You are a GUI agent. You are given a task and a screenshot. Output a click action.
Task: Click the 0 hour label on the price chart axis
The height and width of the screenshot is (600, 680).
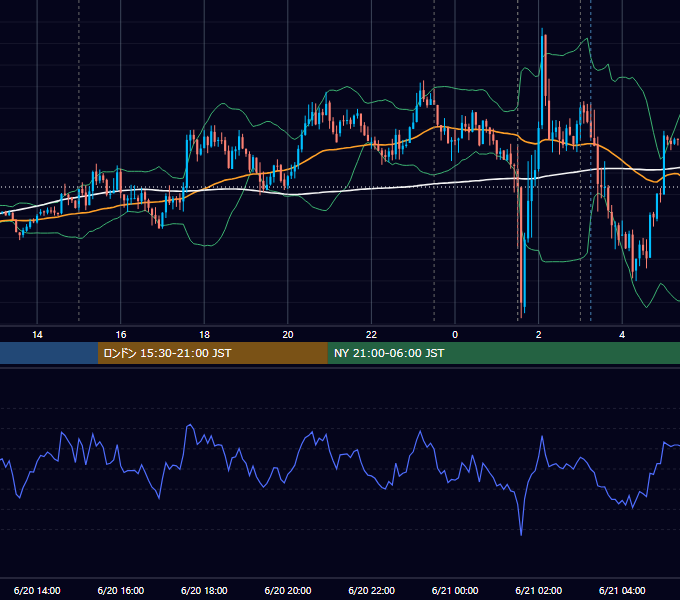point(455,335)
